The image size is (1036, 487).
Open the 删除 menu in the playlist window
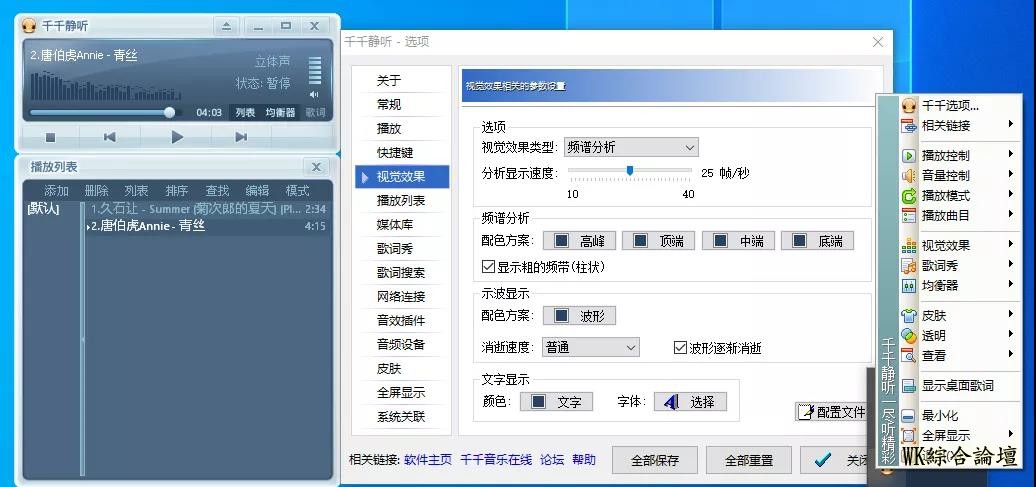[96, 191]
